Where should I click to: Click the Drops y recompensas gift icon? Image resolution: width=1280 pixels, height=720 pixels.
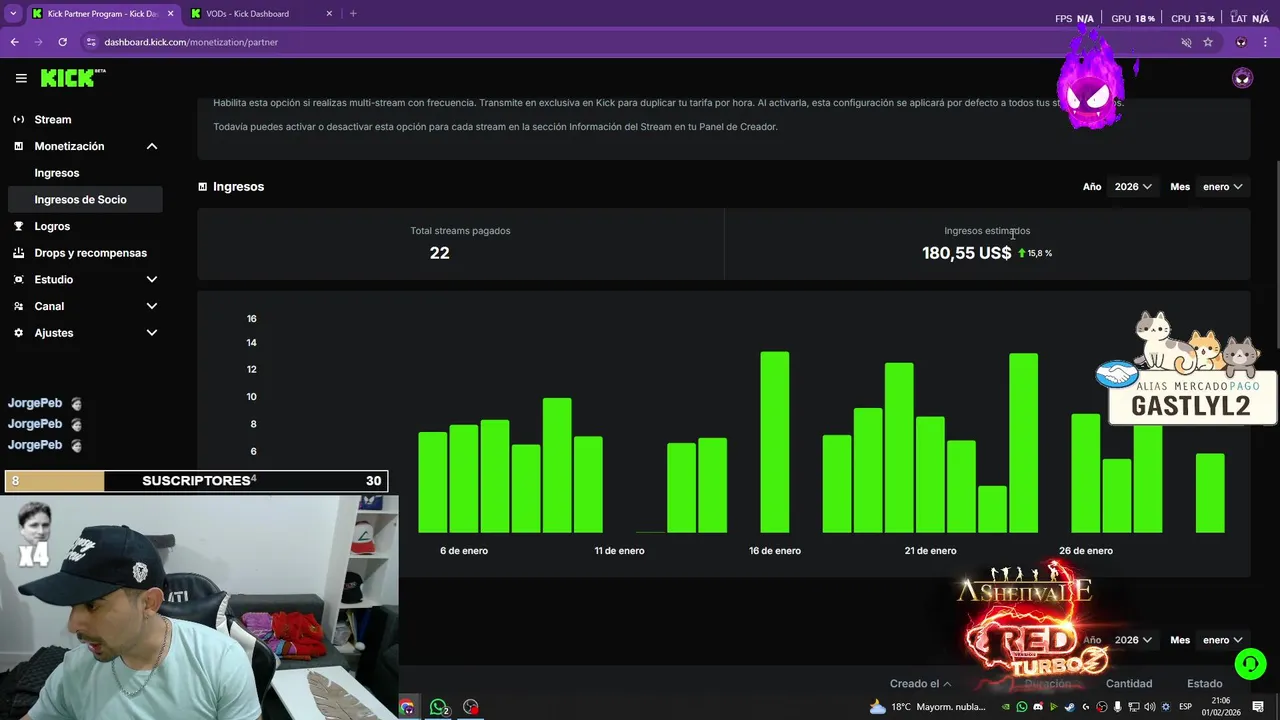tap(18, 253)
